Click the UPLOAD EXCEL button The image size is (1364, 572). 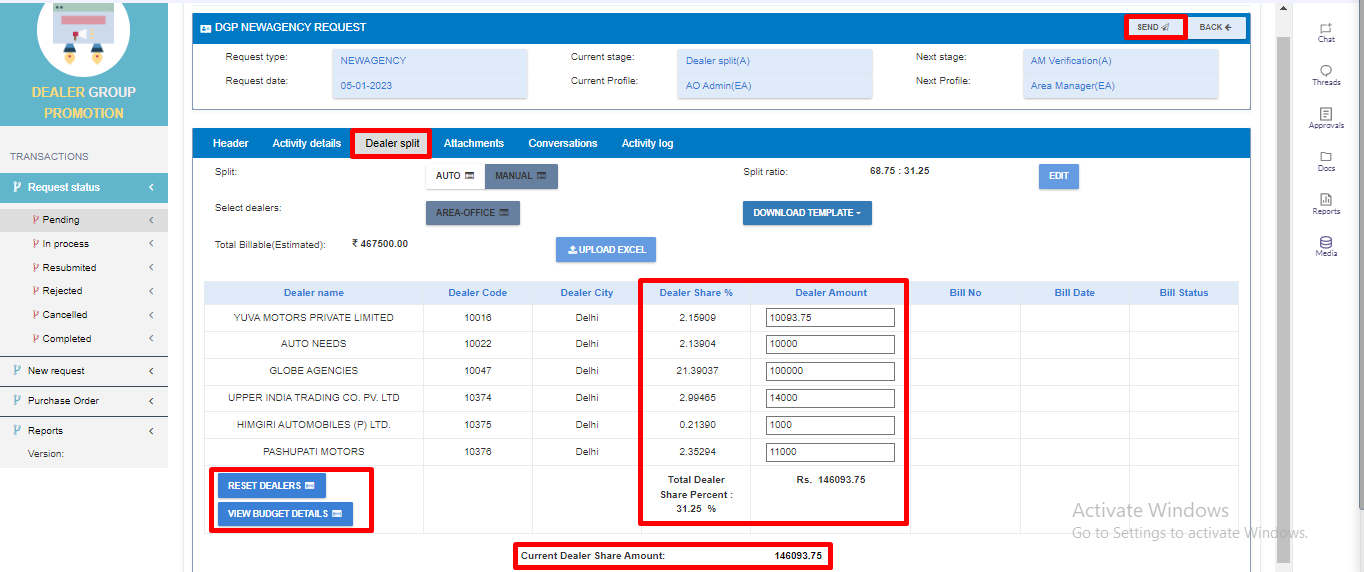coord(606,249)
